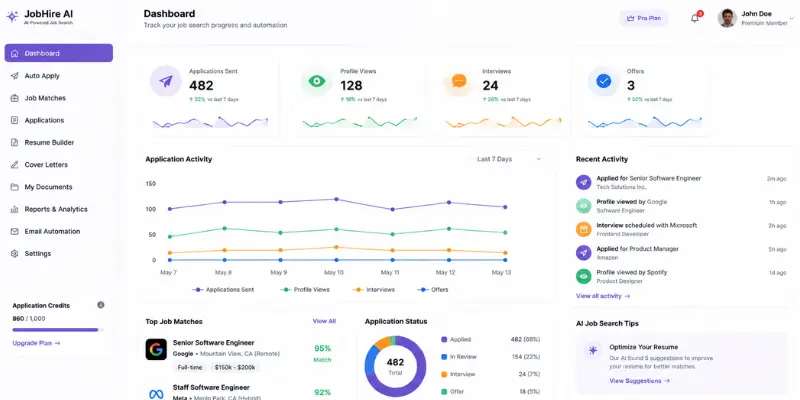Viewport: 800px width, 400px height.
Task: Click the My Documents folder icon
Action: coord(14,187)
